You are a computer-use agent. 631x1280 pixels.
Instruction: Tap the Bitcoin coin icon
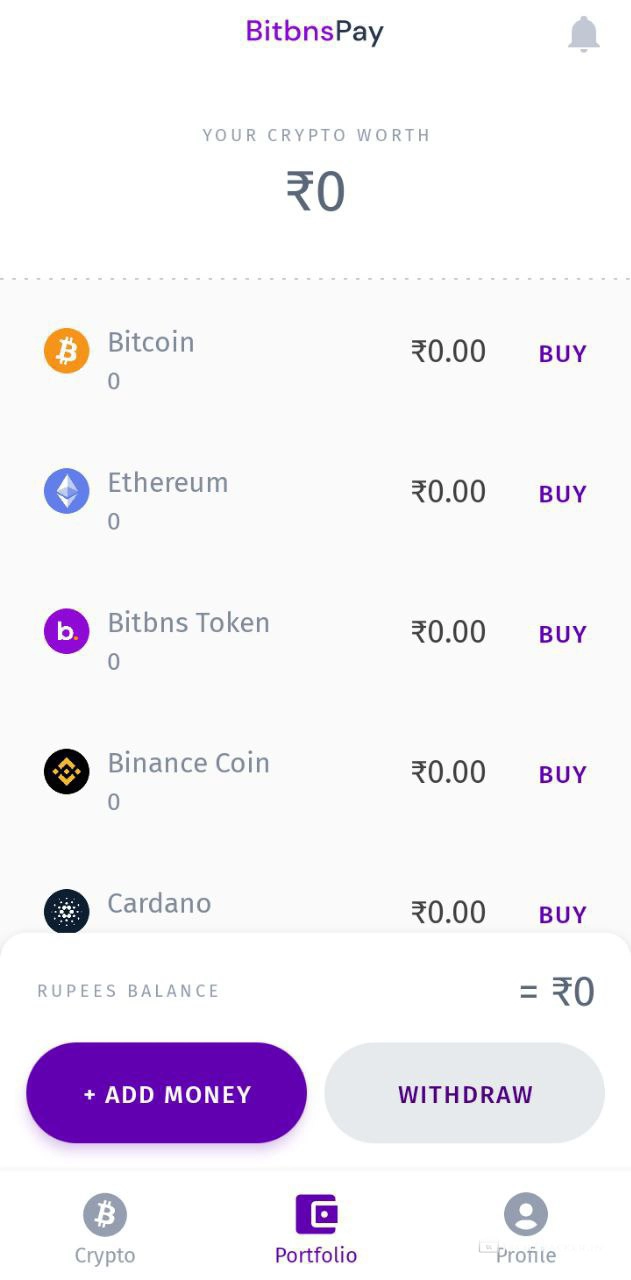67,352
